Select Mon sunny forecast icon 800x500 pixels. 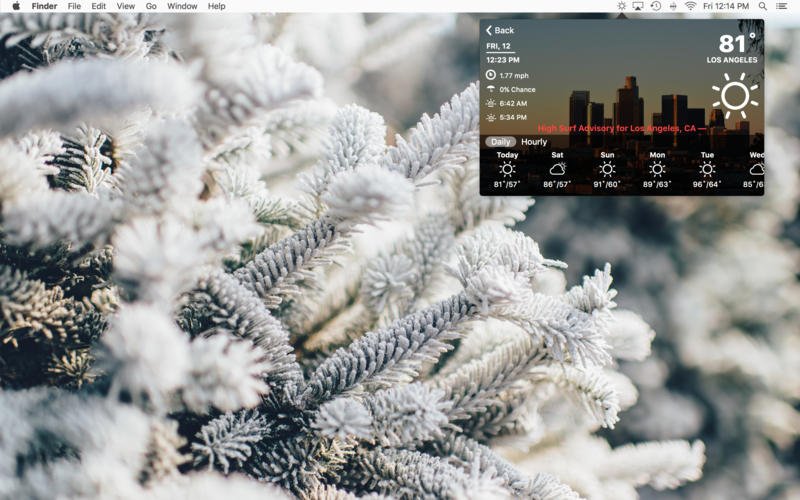(657, 169)
